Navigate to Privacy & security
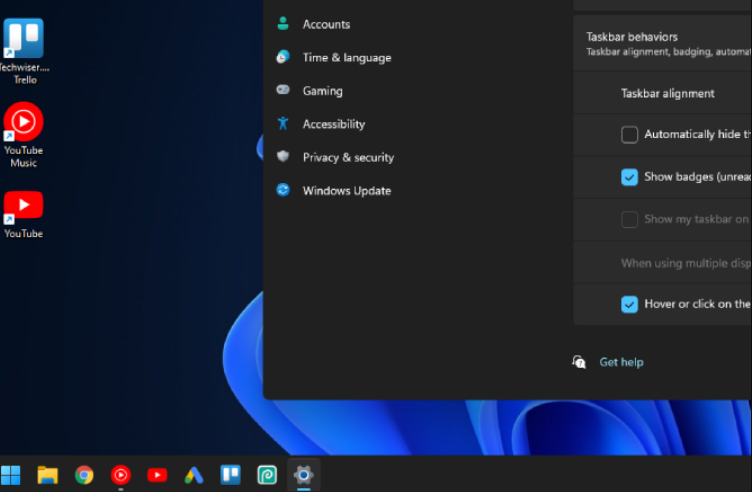 click(x=348, y=157)
